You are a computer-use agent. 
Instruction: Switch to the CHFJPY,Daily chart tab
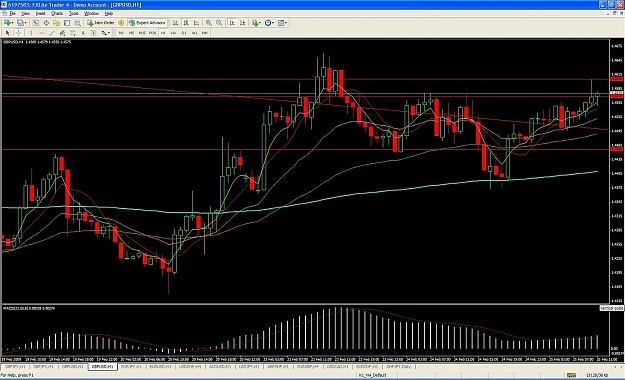(398, 366)
